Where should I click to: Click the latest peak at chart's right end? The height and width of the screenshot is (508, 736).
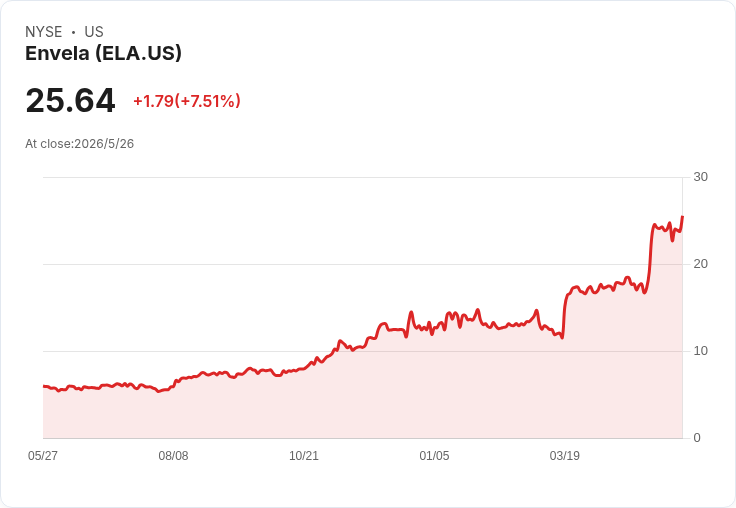(x=682, y=217)
